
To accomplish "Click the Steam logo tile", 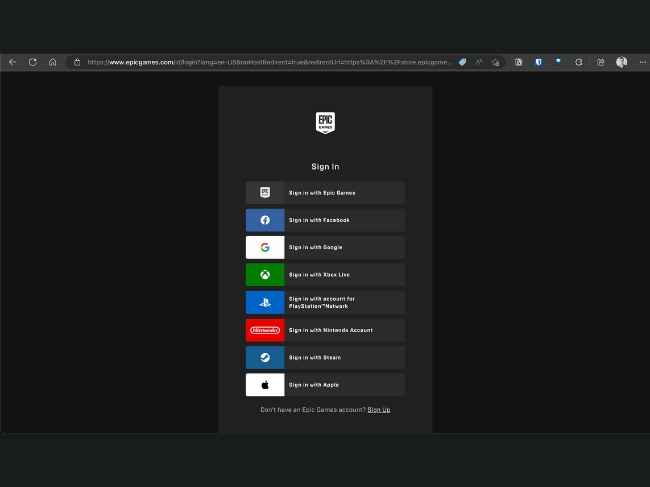I will tap(265, 358).
